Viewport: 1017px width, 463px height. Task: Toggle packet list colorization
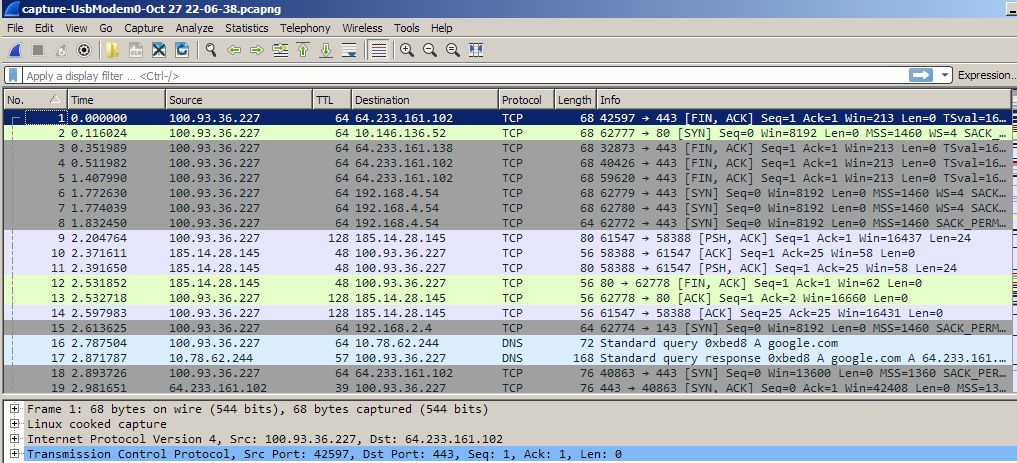(378, 49)
